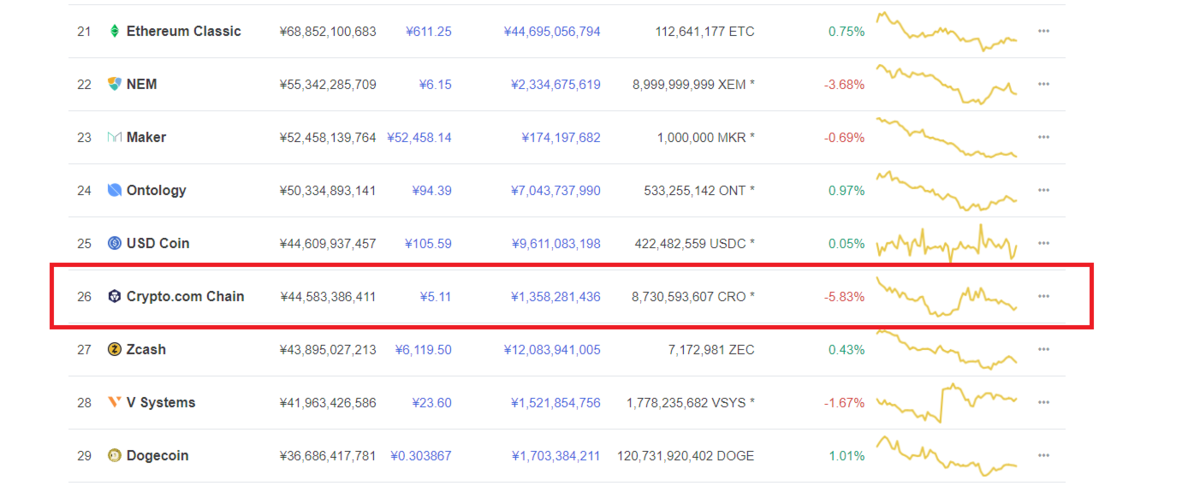The width and height of the screenshot is (1200, 486).
Task: Open the Maker row's three-dot menu
Action: coord(1043,137)
